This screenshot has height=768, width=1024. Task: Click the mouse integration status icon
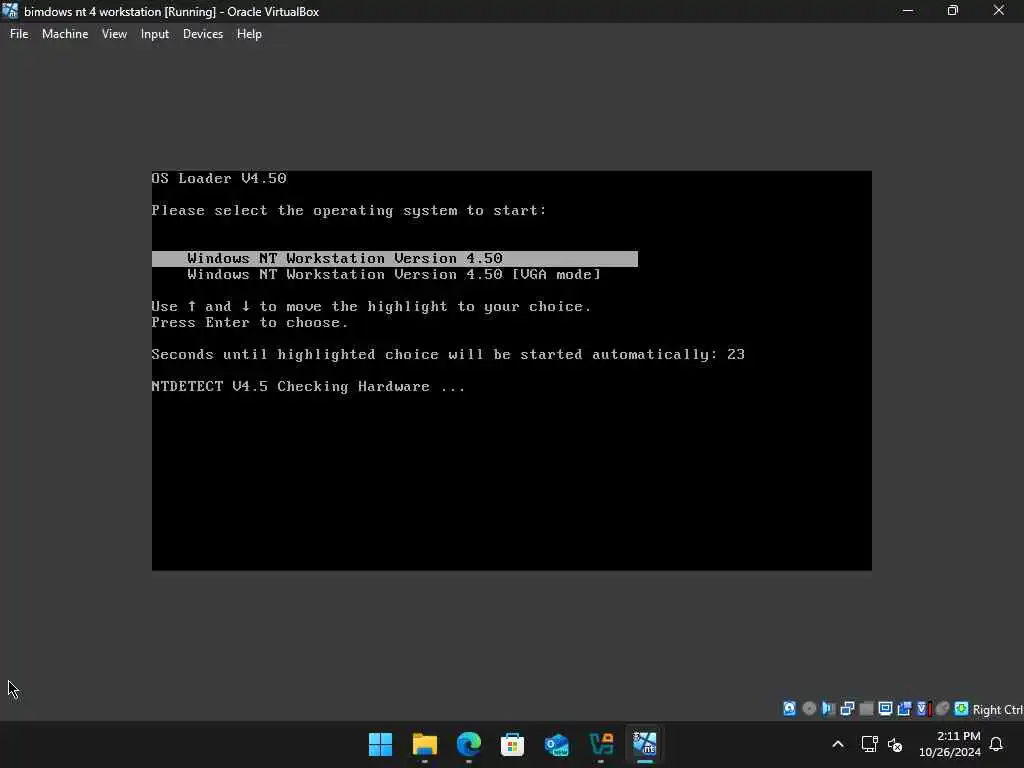point(942,709)
